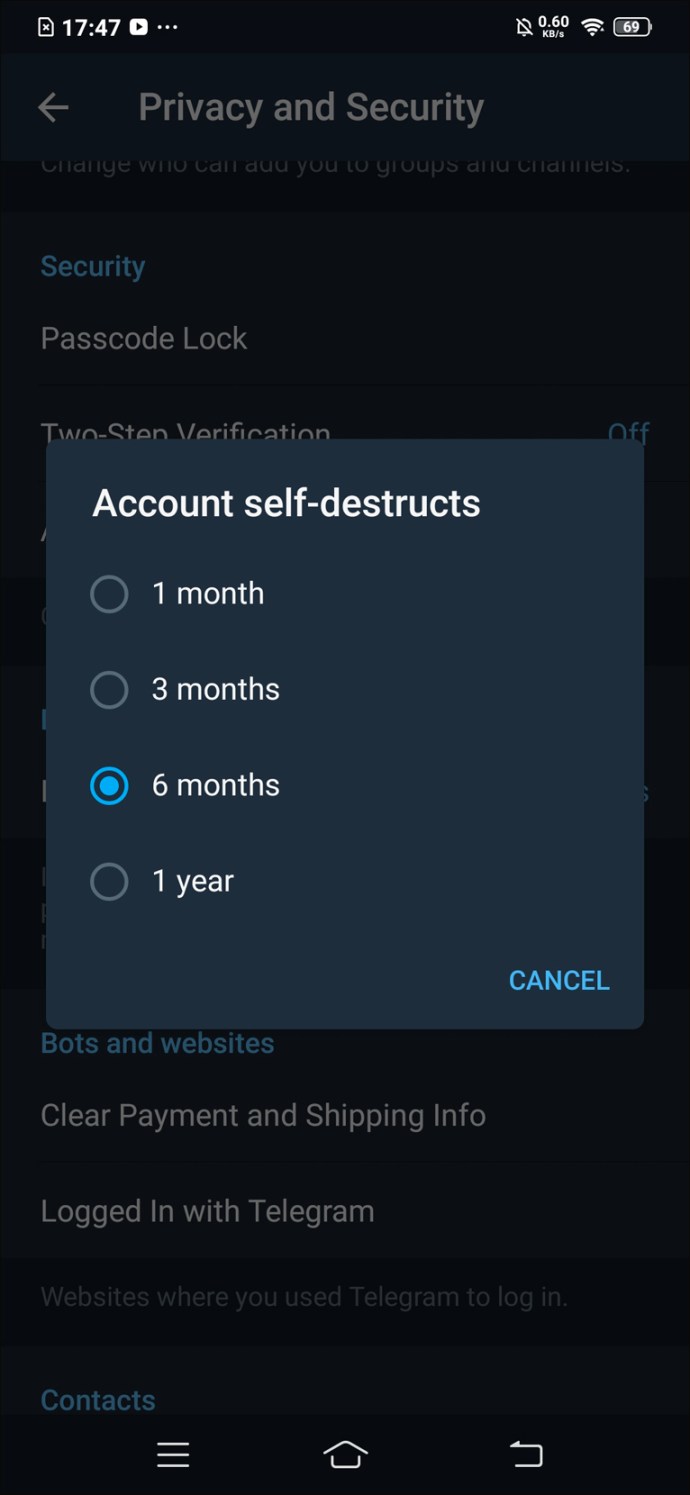
Task: Tap the muted notifications bell icon
Action: (x=524, y=28)
